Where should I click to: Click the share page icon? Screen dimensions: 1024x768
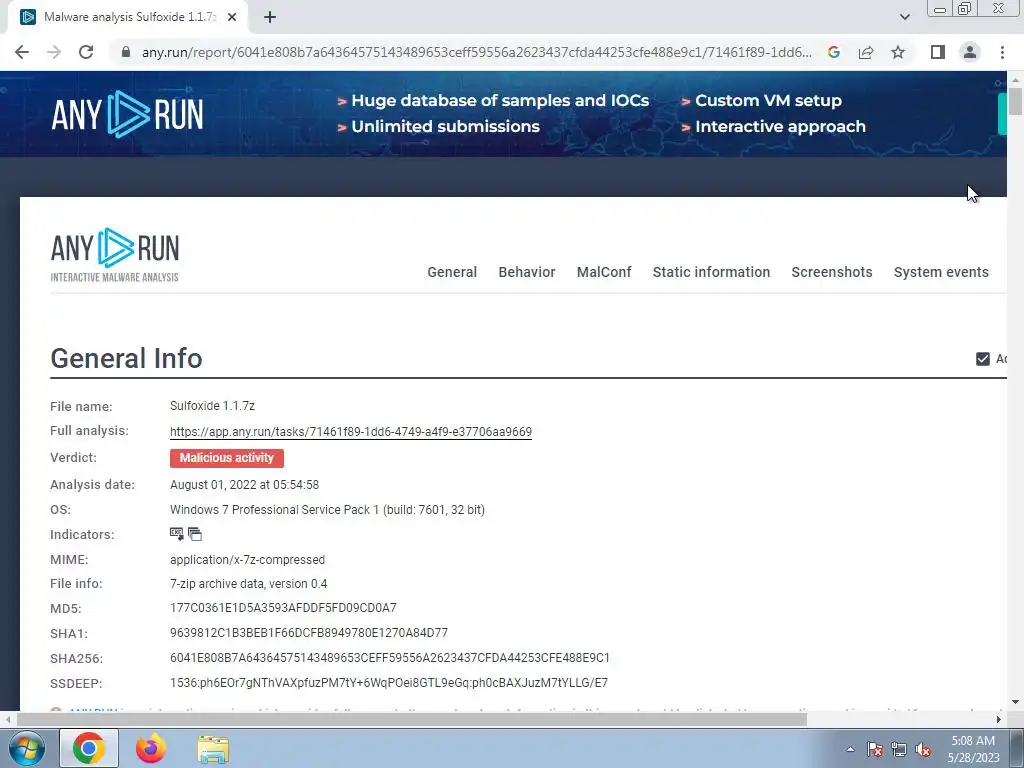(x=866, y=52)
